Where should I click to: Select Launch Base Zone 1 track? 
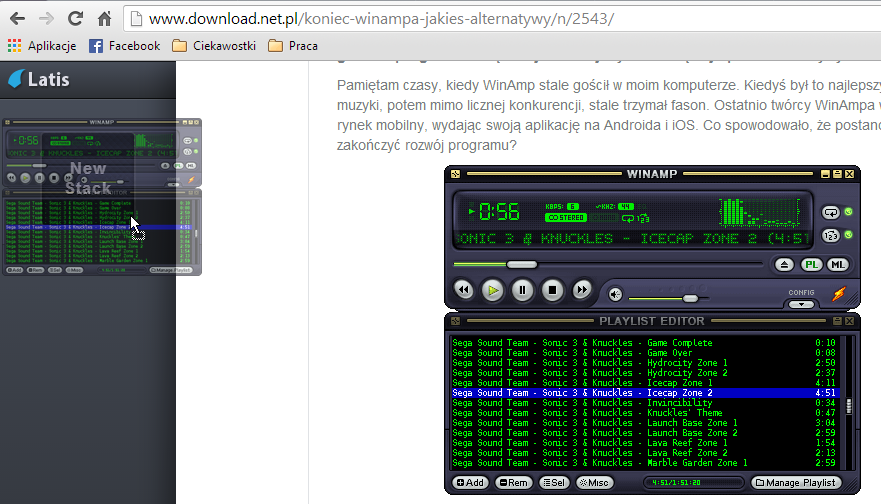644,423
